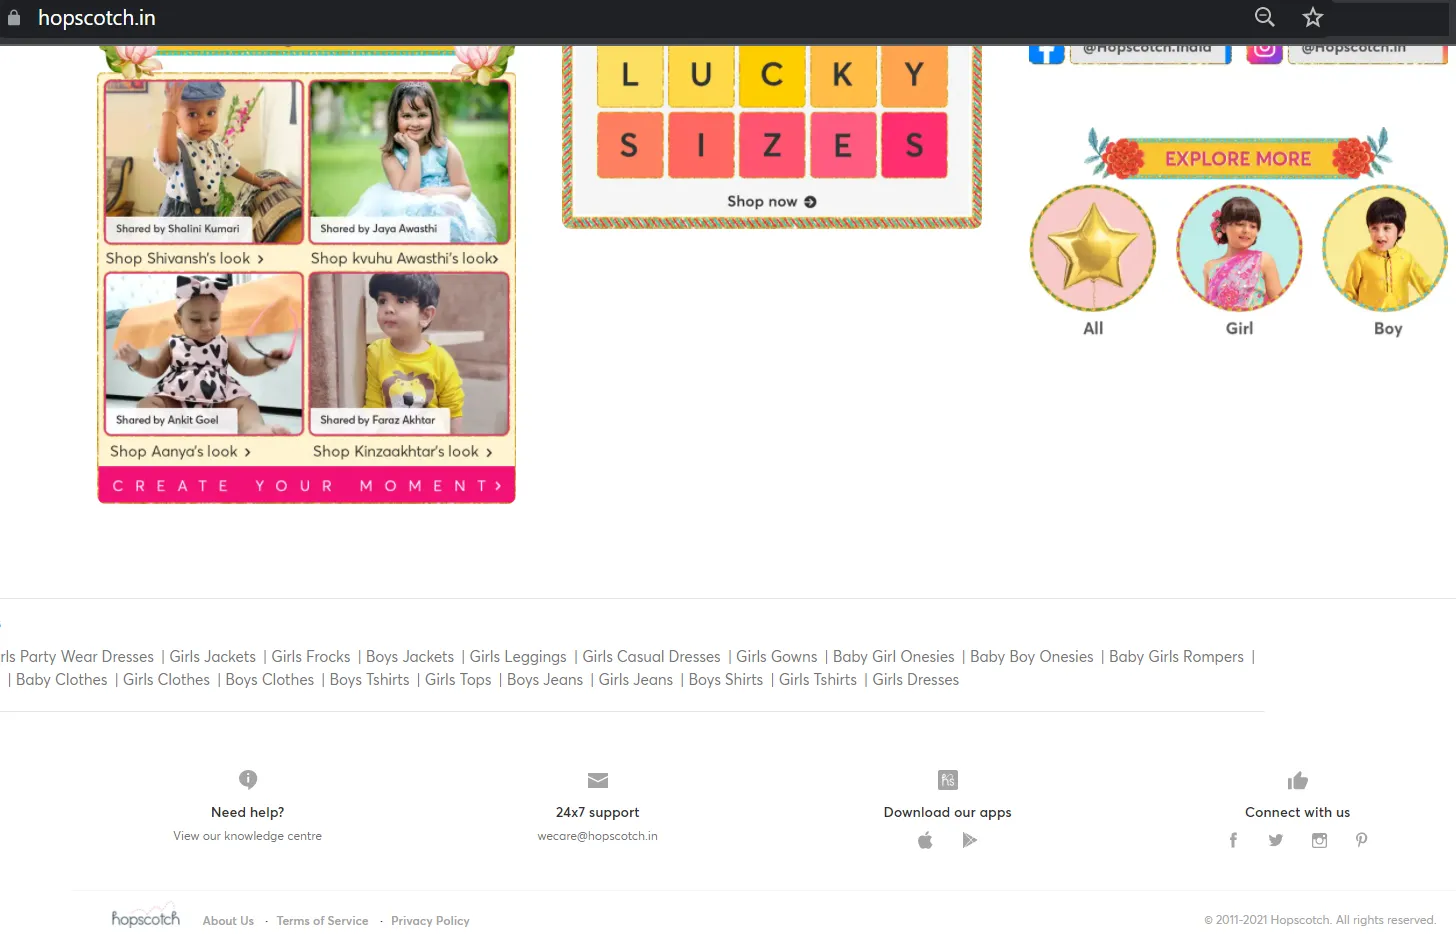Open the Facebook icon under Connect with us
Viewport: 1456px width, 934px height.
coord(1233,840)
